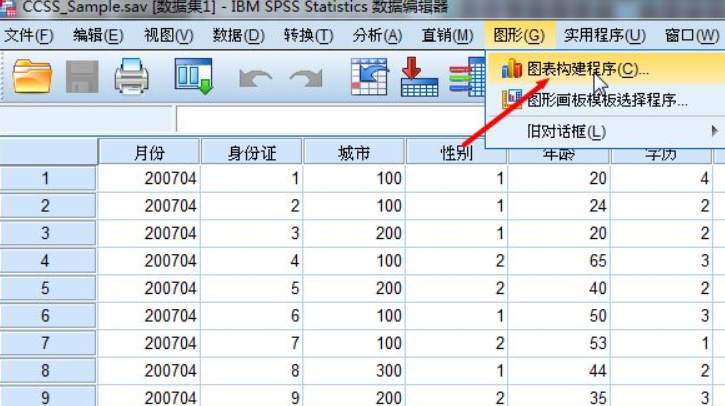The width and height of the screenshot is (725, 406).
Task: Select the 身份证 column header
Action: pyautogui.click(x=252, y=152)
